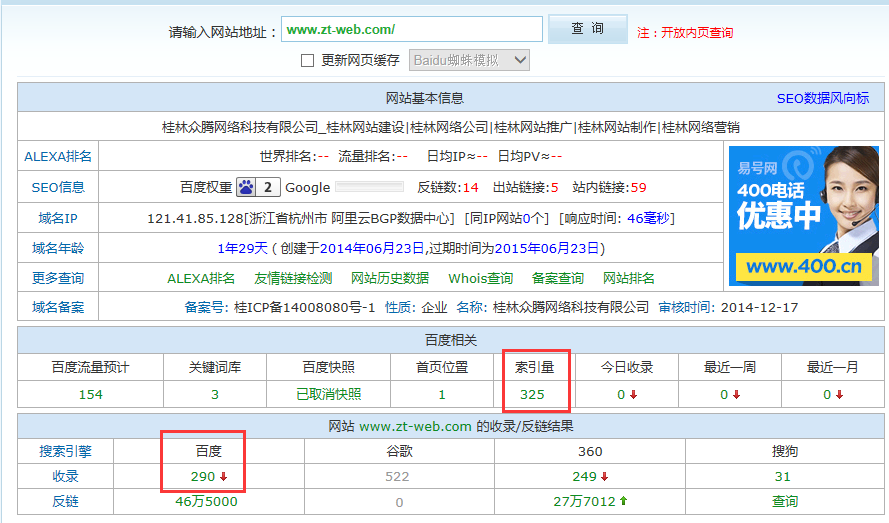The height and width of the screenshot is (523, 889).
Task: Open green ALEXA排名 query link
Action: coord(201,279)
